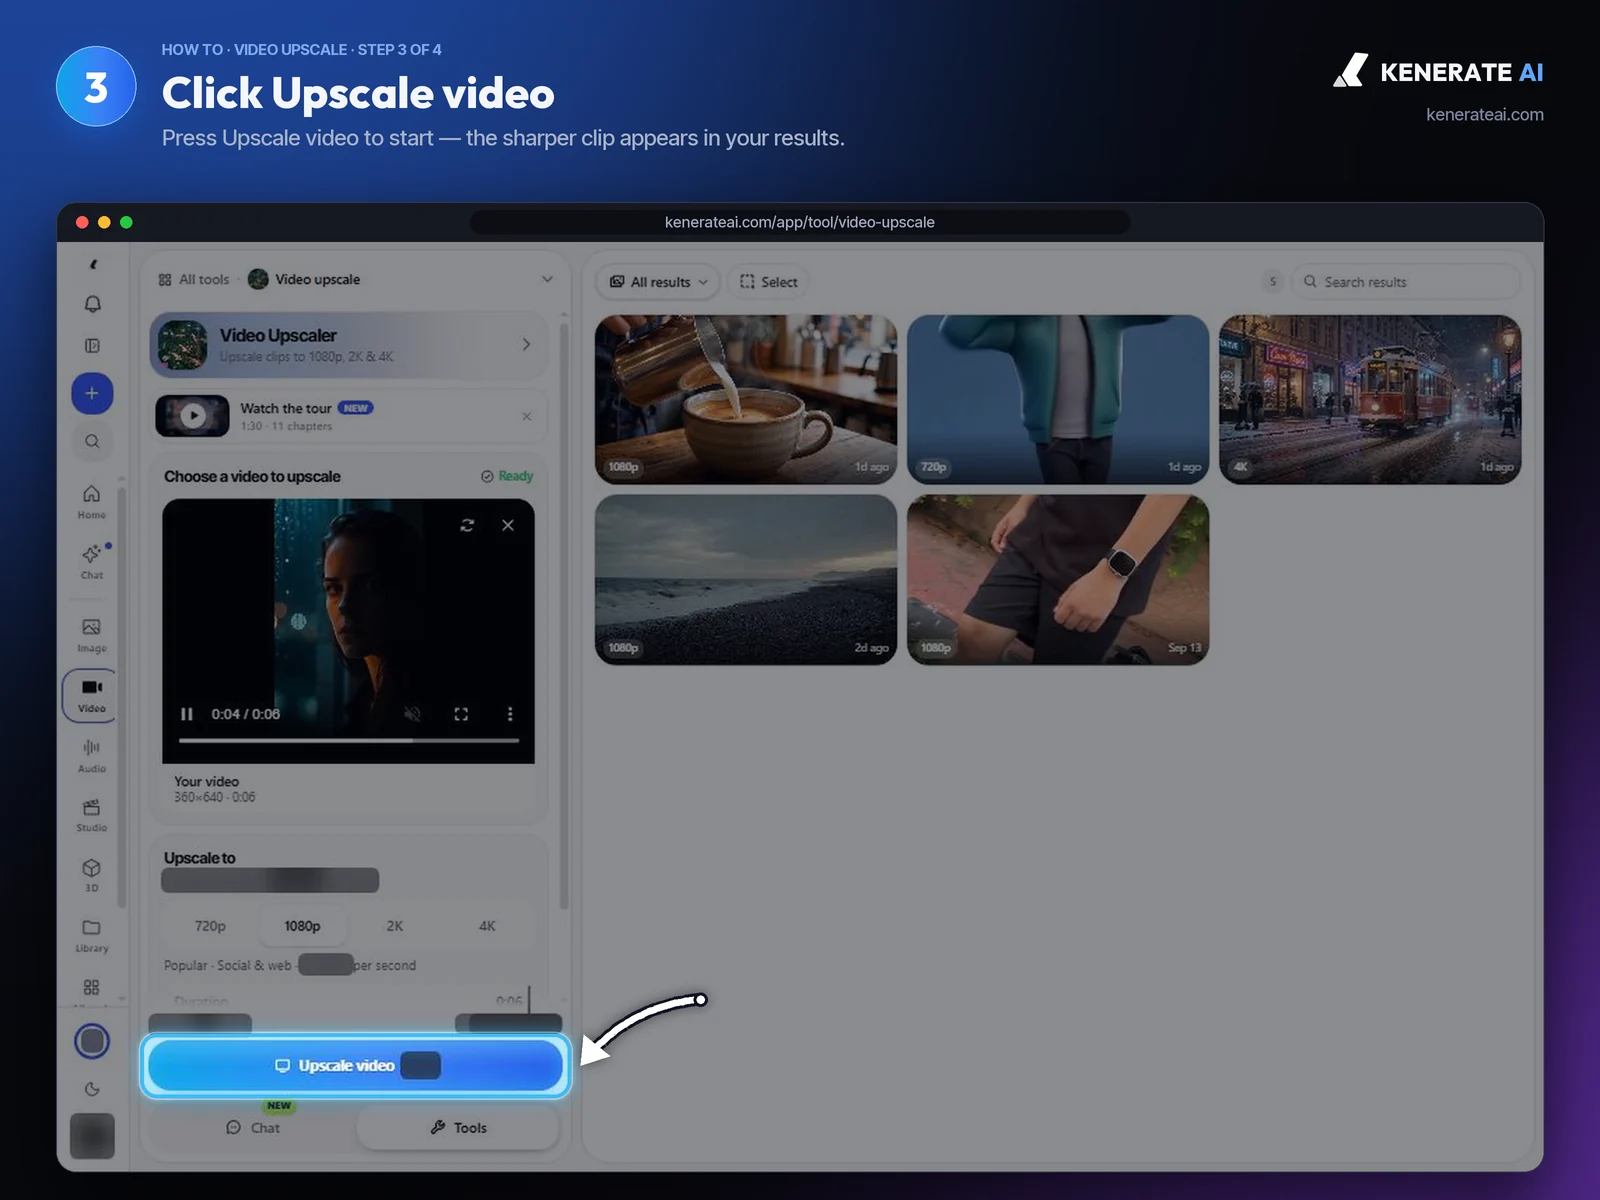Viewport: 1600px width, 1200px height.
Task: Expand the Video upscale tool chevron
Action: coord(547,279)
